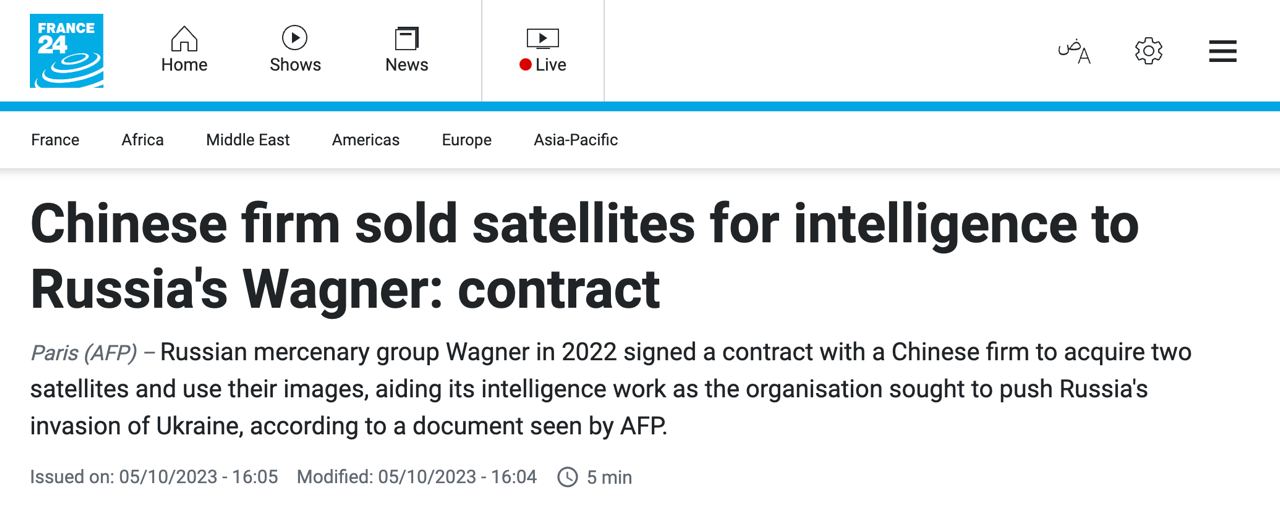This screenshot has height=513, width=1280.
Task: Click the Shows text label
Action: (295, 65)
